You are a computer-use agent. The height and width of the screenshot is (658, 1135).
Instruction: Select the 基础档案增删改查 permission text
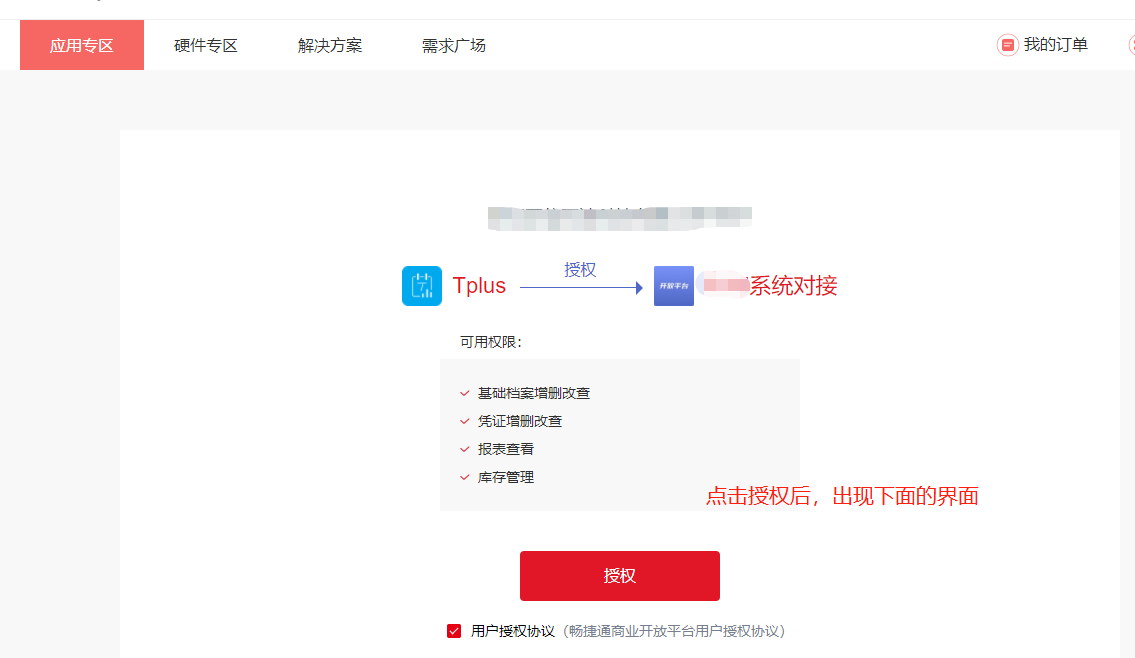533,393
